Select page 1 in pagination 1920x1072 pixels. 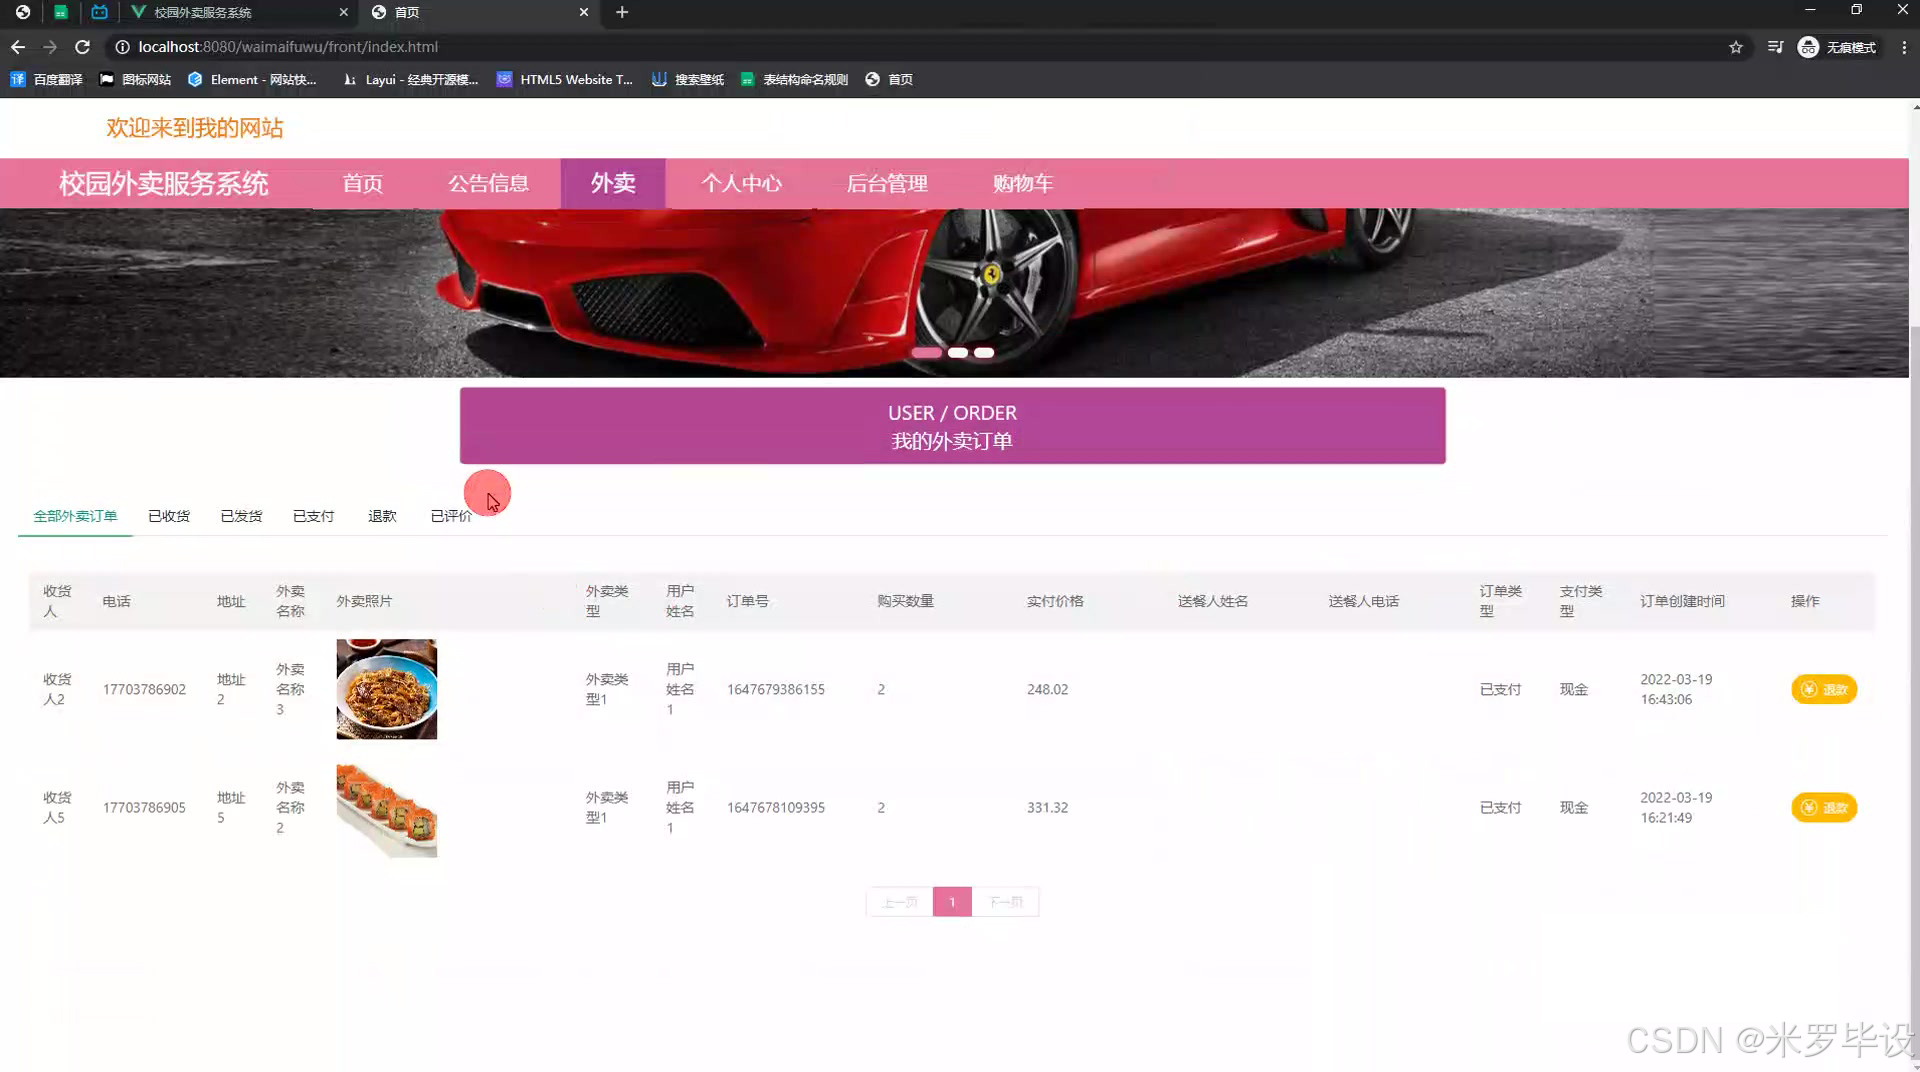click(x=952, y=902)
